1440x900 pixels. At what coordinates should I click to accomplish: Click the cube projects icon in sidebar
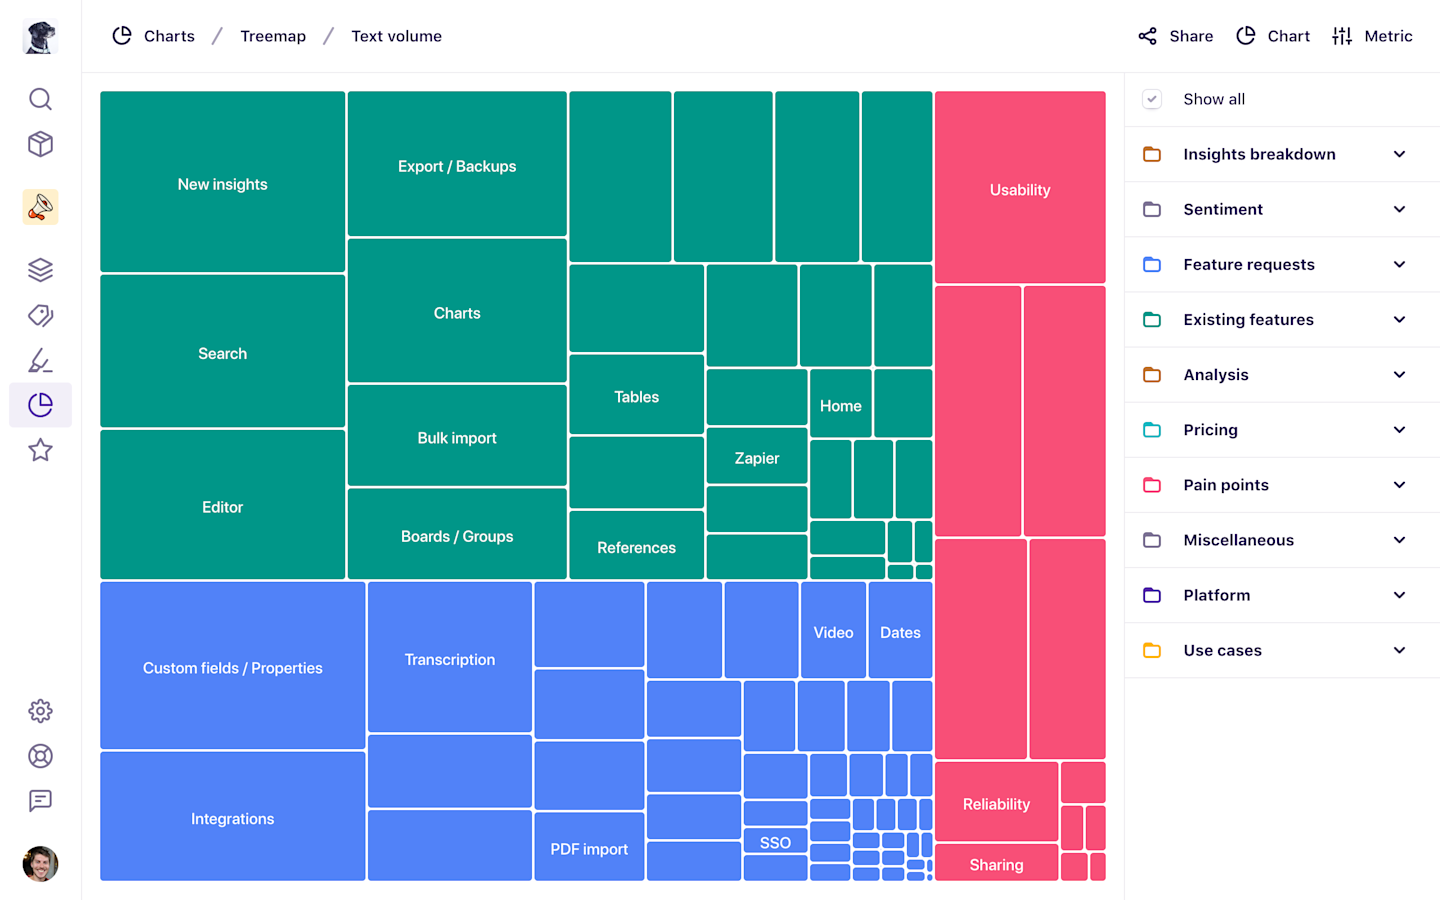click(x=40, y=144)
